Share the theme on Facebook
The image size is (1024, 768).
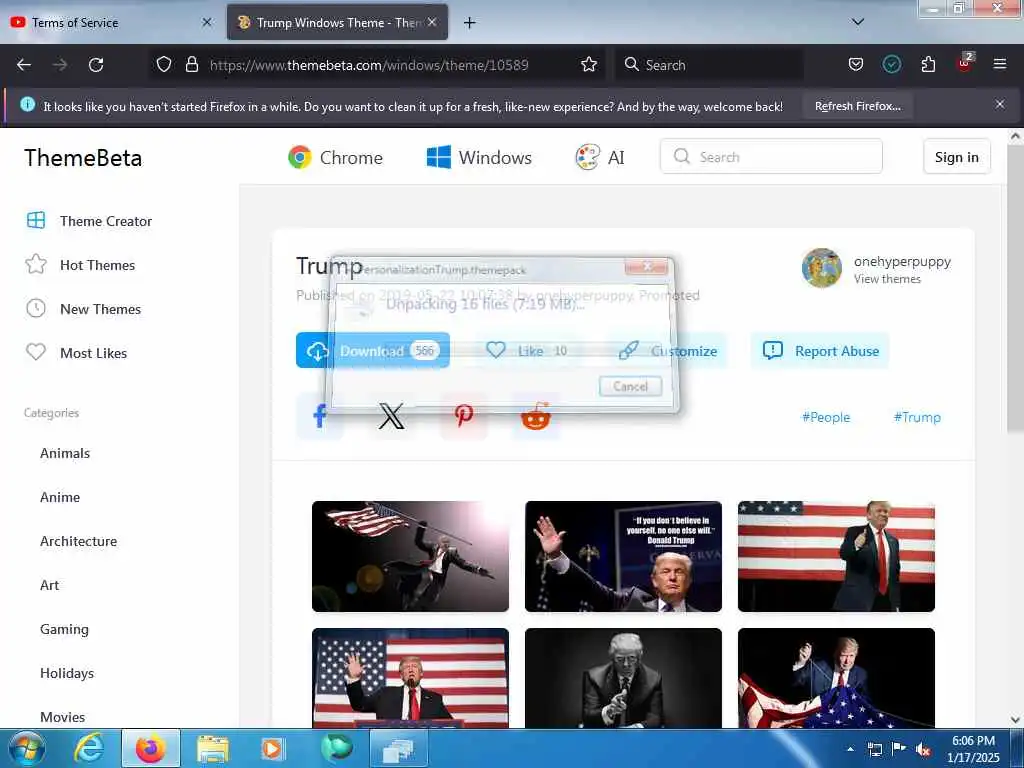tap(320, 416)
